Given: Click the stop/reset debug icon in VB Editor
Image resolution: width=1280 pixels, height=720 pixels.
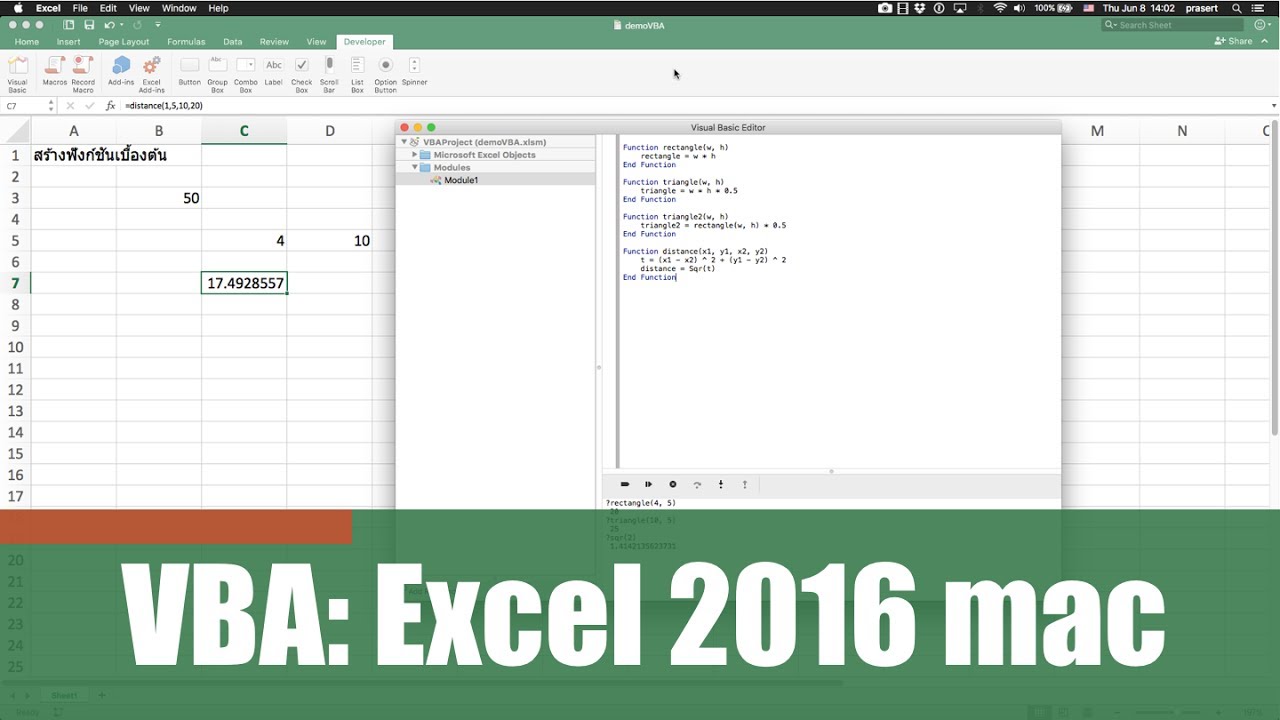Looking at the screenshot, I should tap(672, 484).
